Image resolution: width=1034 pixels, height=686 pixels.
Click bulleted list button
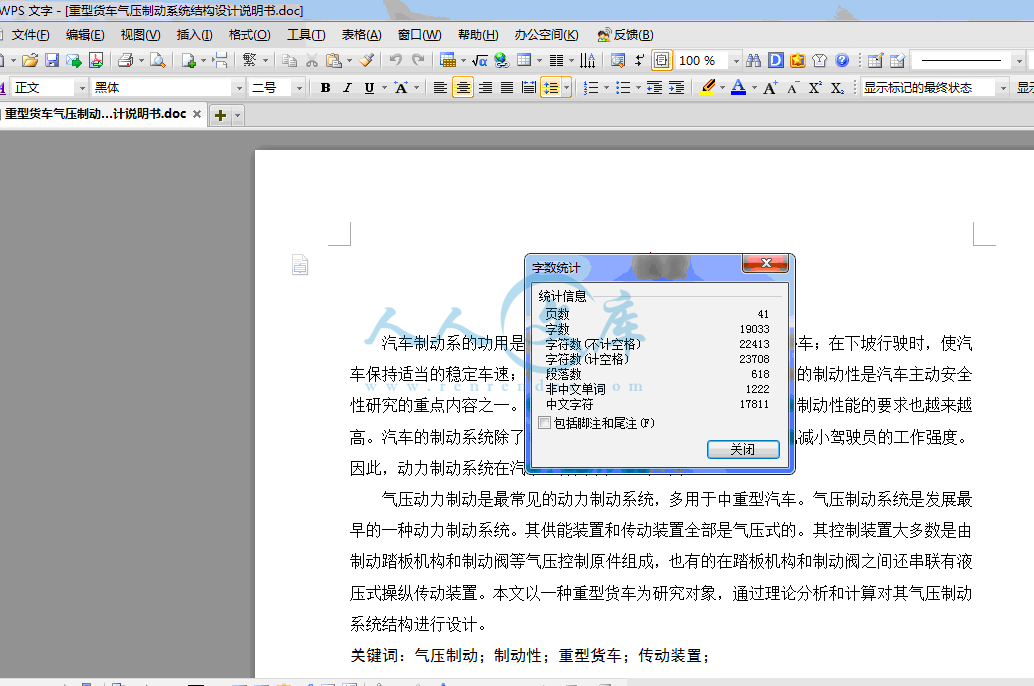tap(622, 88)
